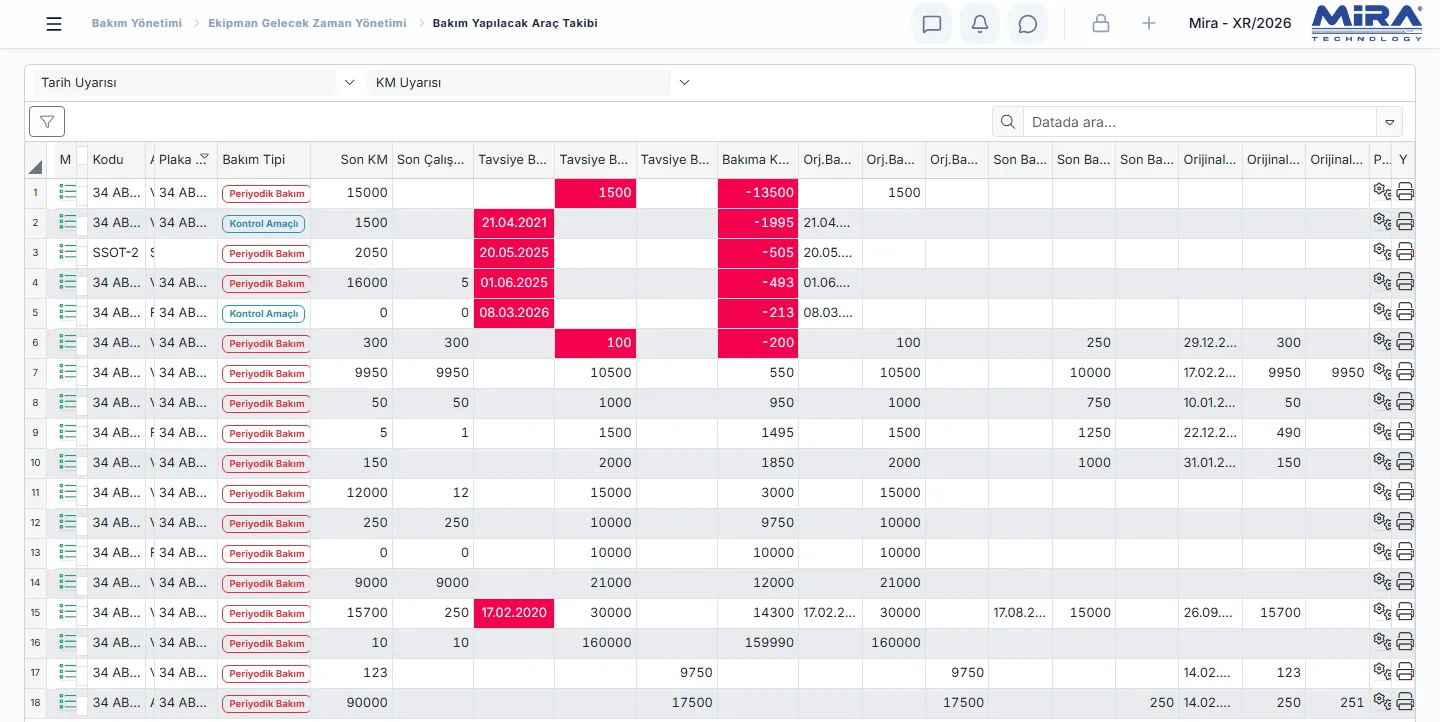The image size is (1440, 722).
Task: Open list icon for row 1
Action: 68,192
